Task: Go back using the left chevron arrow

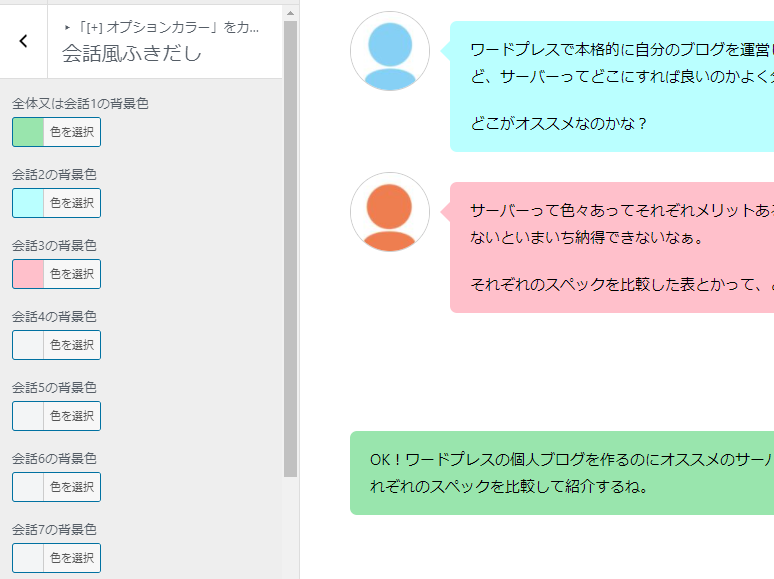Action: click(23, 41)
